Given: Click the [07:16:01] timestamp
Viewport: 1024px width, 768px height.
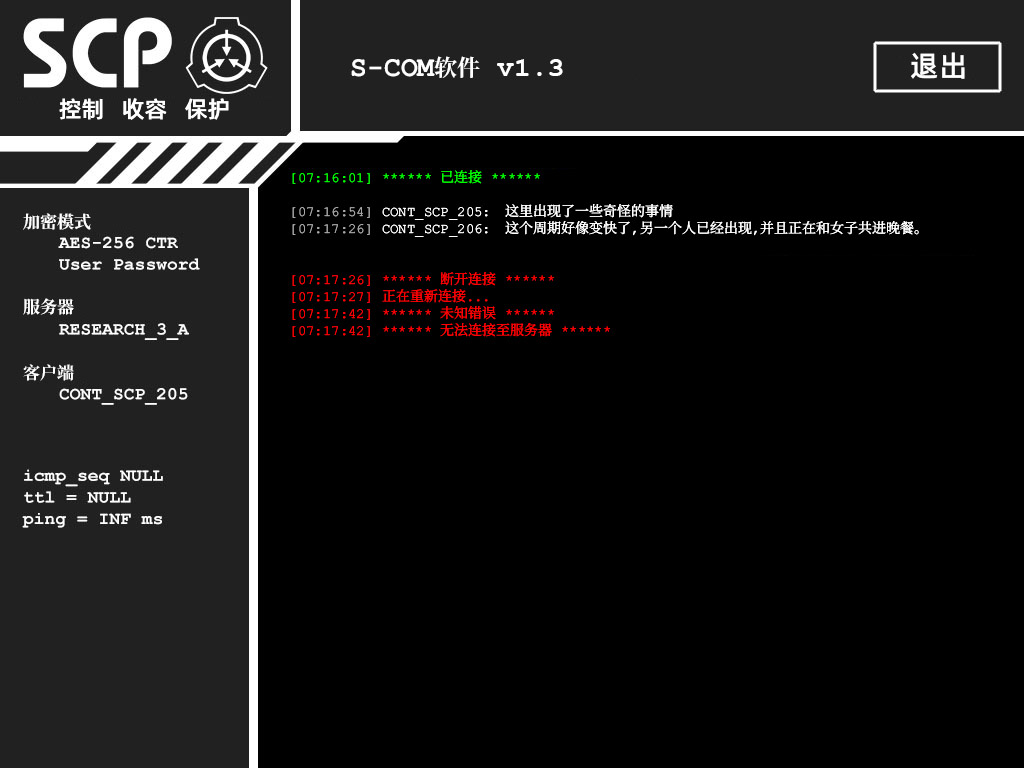Looking at the screenshot, I should point(331,178).
